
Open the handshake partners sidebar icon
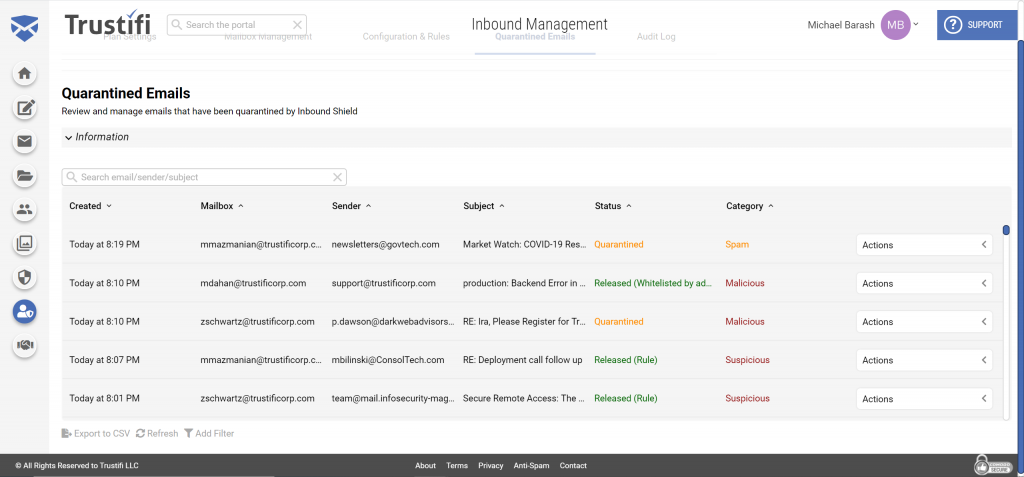[x=25, y=345]
